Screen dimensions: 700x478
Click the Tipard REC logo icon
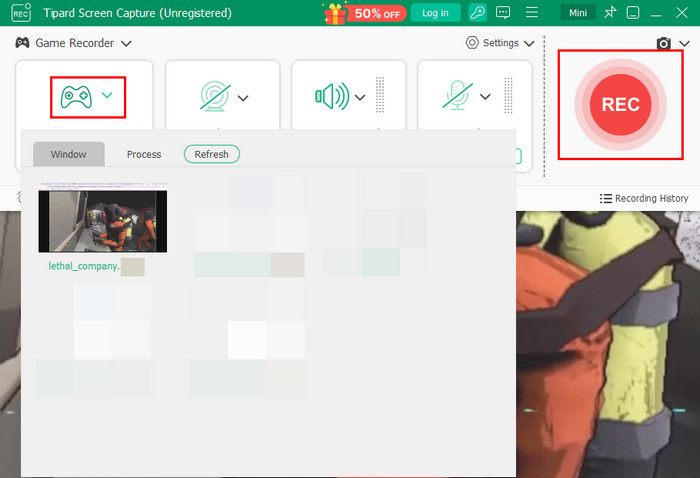pos(21,12)
